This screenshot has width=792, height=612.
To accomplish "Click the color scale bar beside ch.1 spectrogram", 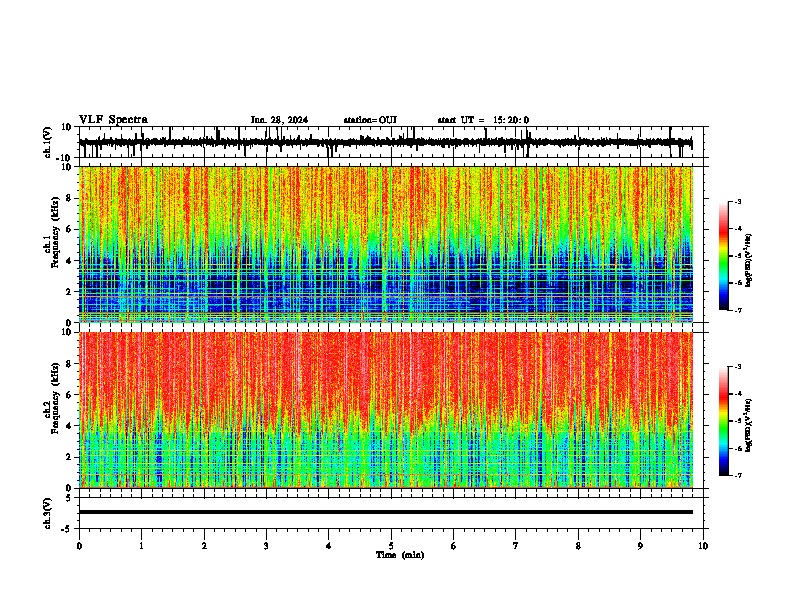I will point(724,256).
